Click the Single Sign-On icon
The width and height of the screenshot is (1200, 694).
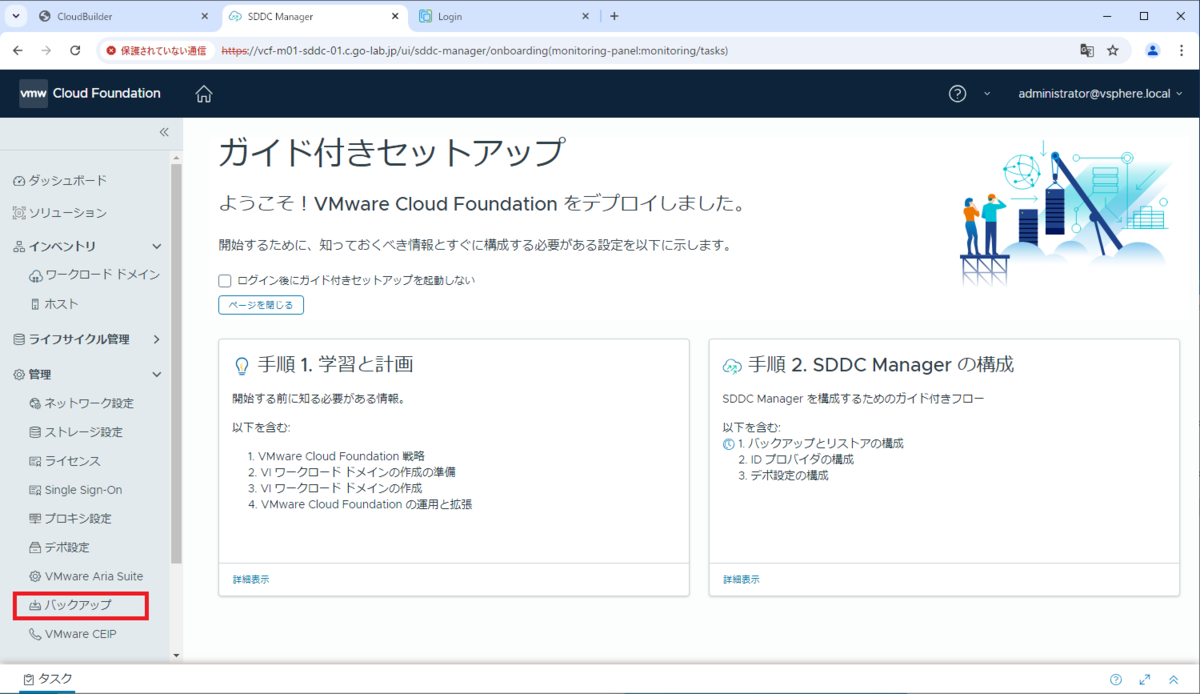36,491
